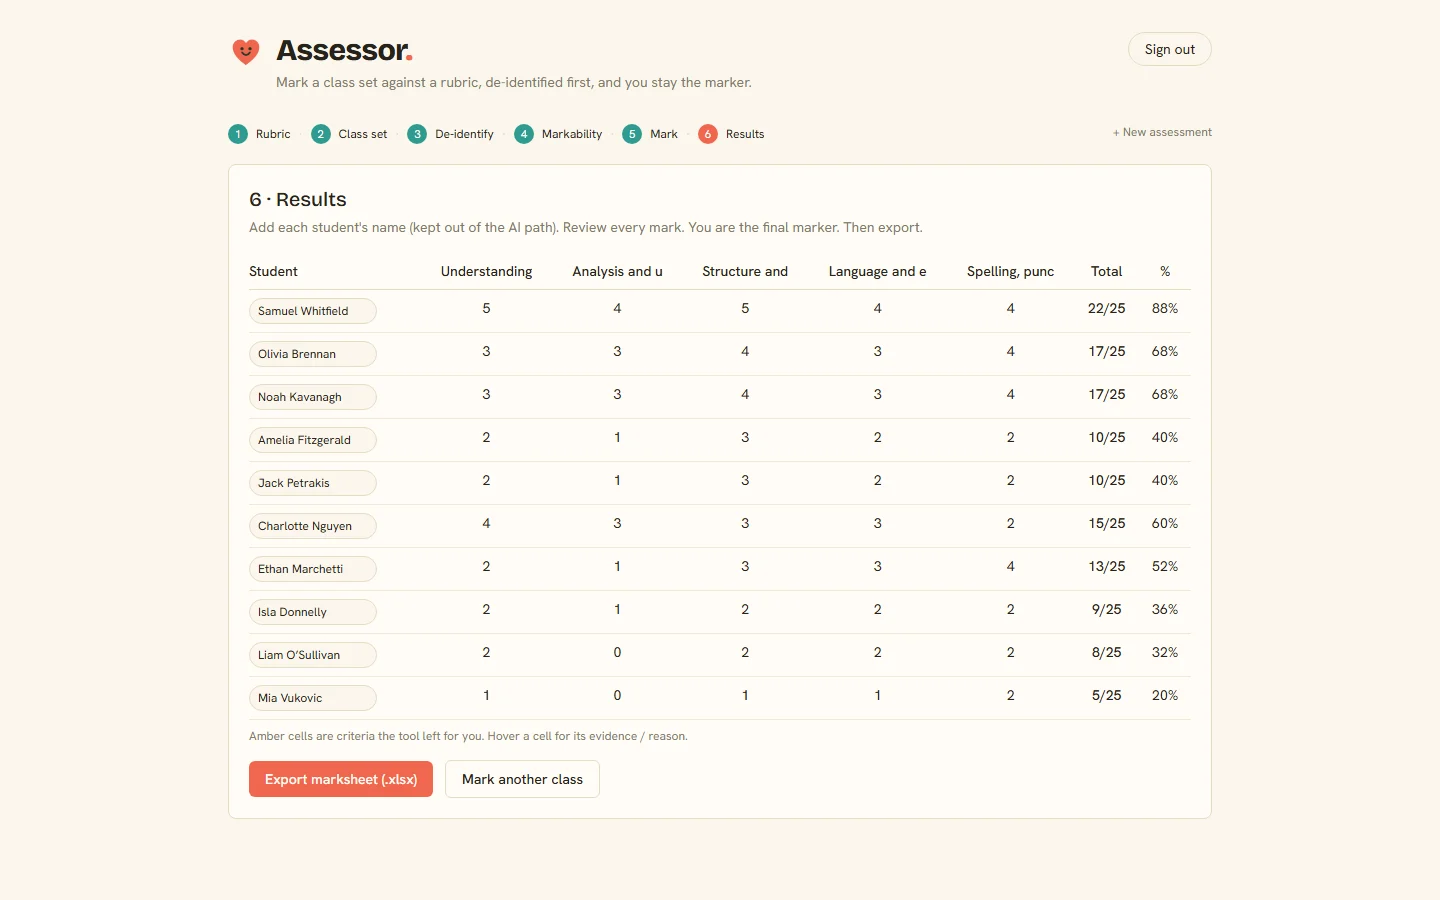The width and height of the screenshot is (1440, 900).
Task: Click the step 6 Results circle
Action: pos(708,134)
